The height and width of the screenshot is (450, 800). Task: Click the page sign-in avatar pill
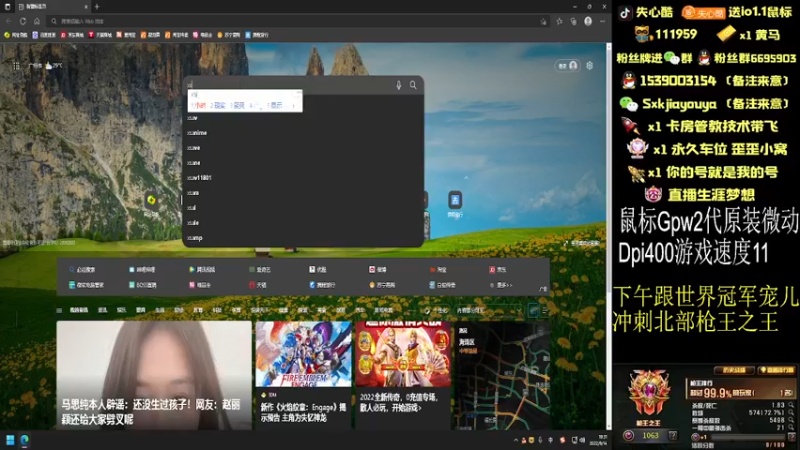(567, 66)
